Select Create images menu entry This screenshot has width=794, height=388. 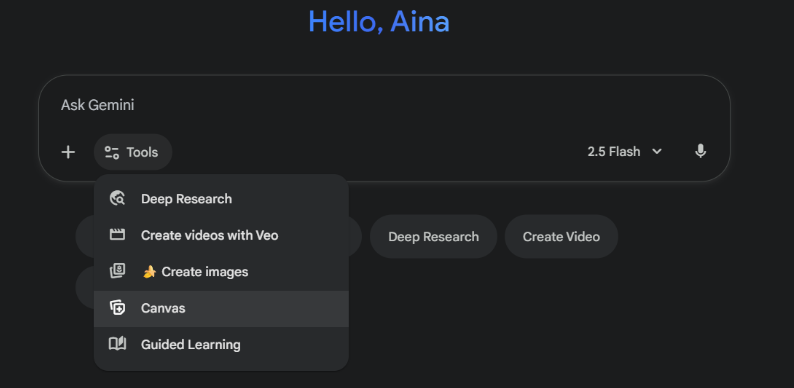[x=221, y=271]
